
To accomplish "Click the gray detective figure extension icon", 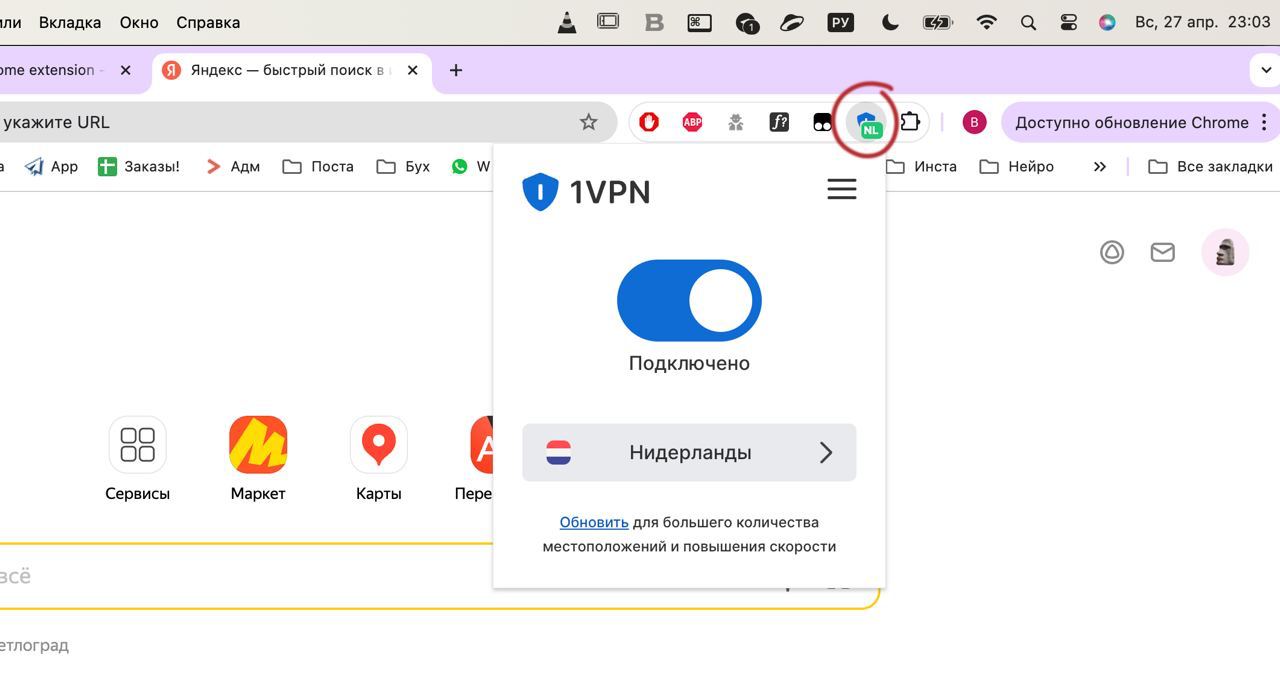I will click(x=736, y=122).
